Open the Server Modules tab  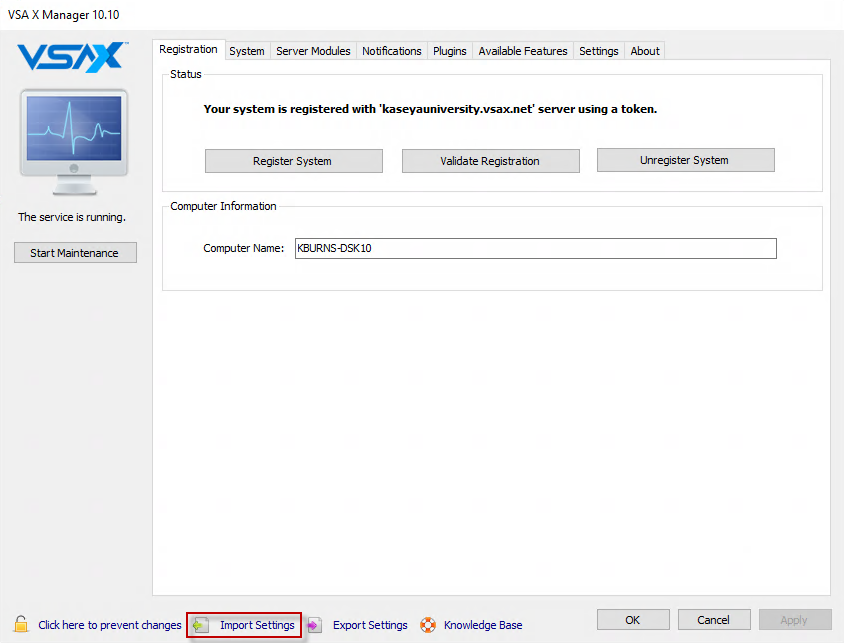(x=313, y=51)
